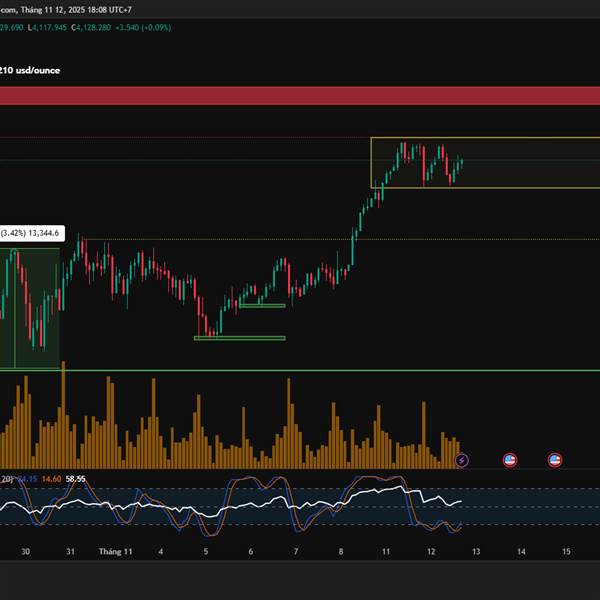600x600 pixels.
Task: Click date label "31" on time axis
Action: [x=70, y=551]
